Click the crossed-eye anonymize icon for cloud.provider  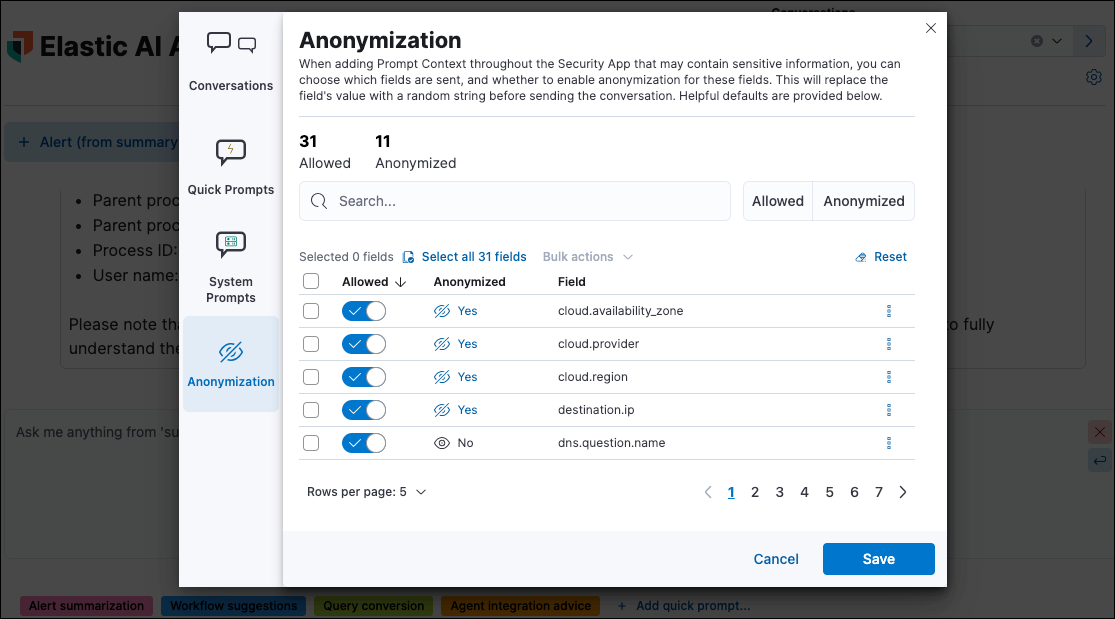tap(441, 343)
